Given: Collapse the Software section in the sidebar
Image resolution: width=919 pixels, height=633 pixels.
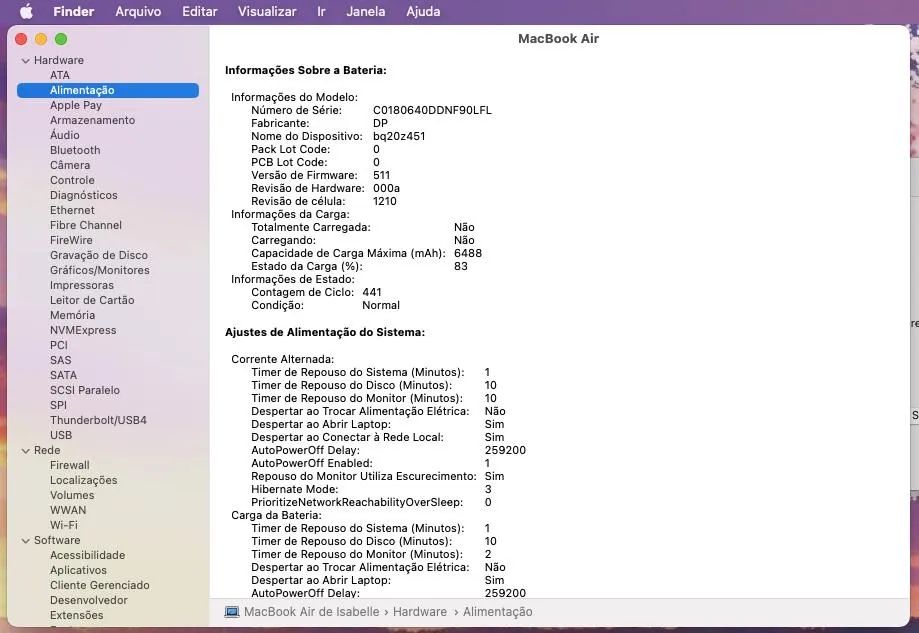Looking at the screenshot, I should (x=25, y=540).
